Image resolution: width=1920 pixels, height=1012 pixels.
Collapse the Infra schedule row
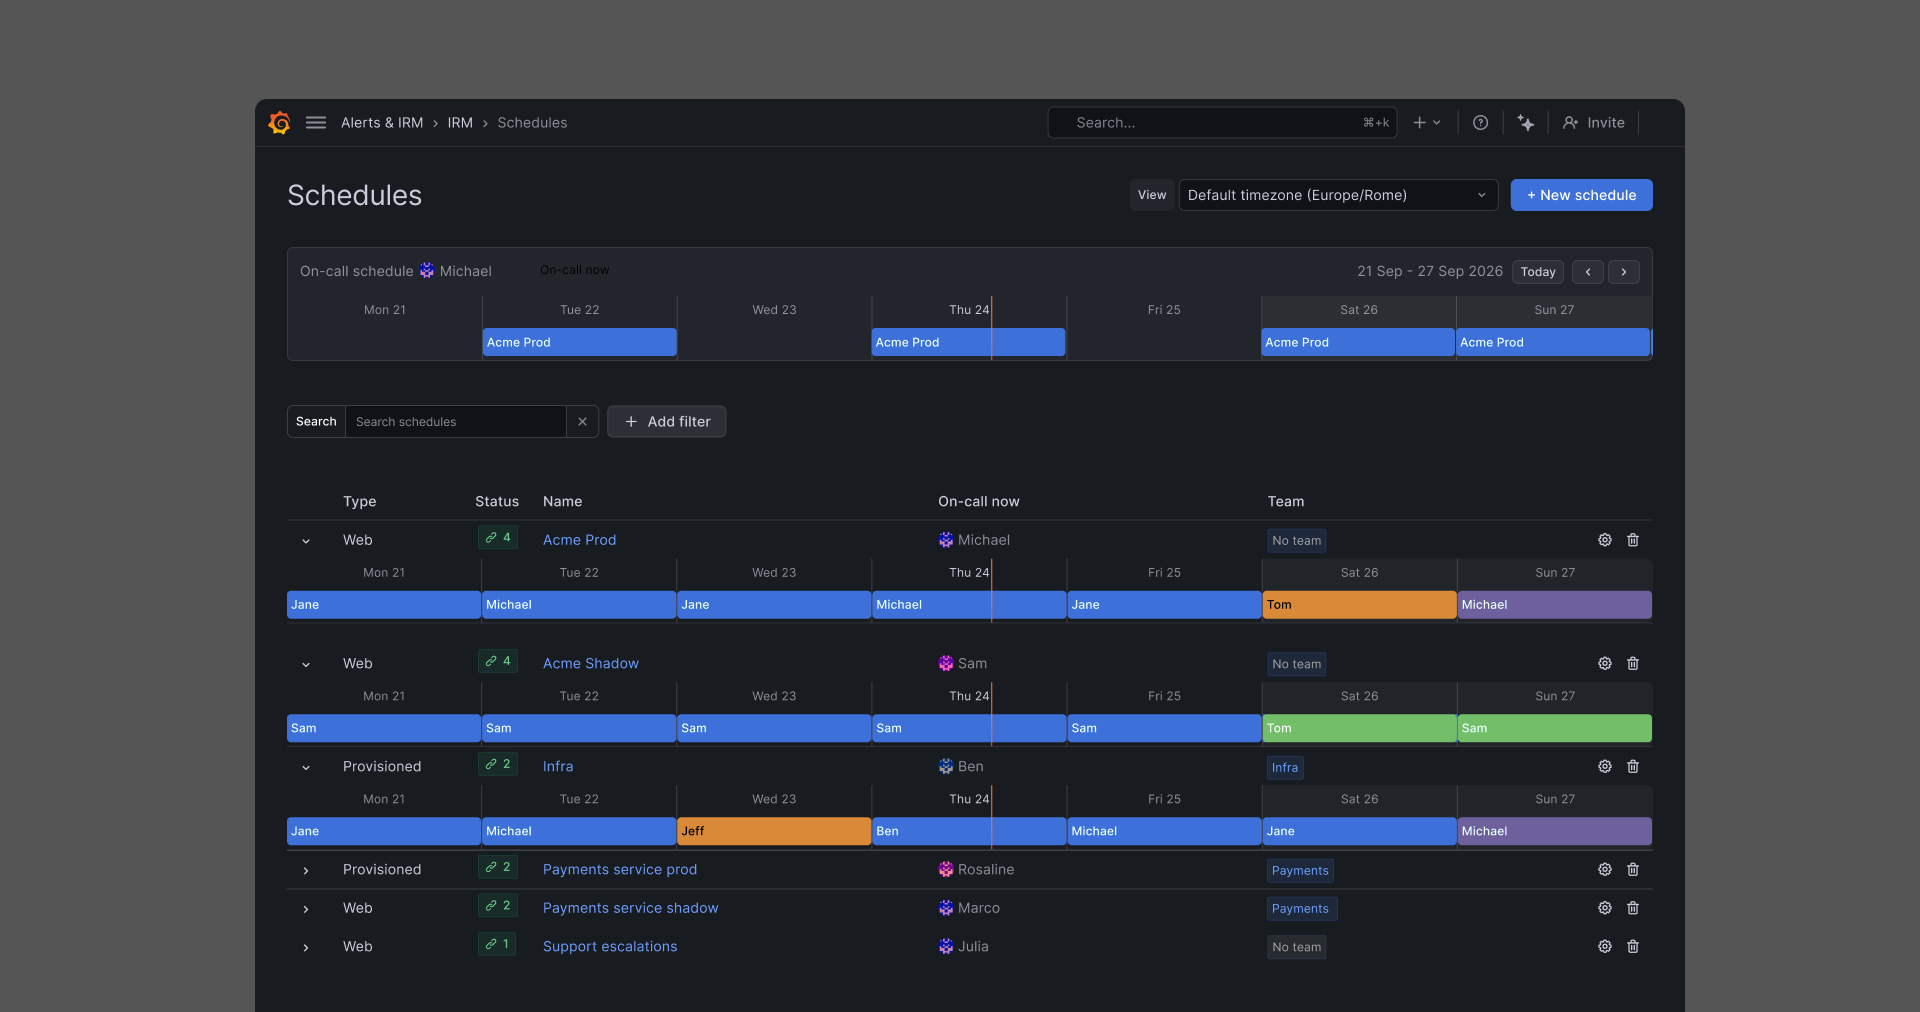306,767
